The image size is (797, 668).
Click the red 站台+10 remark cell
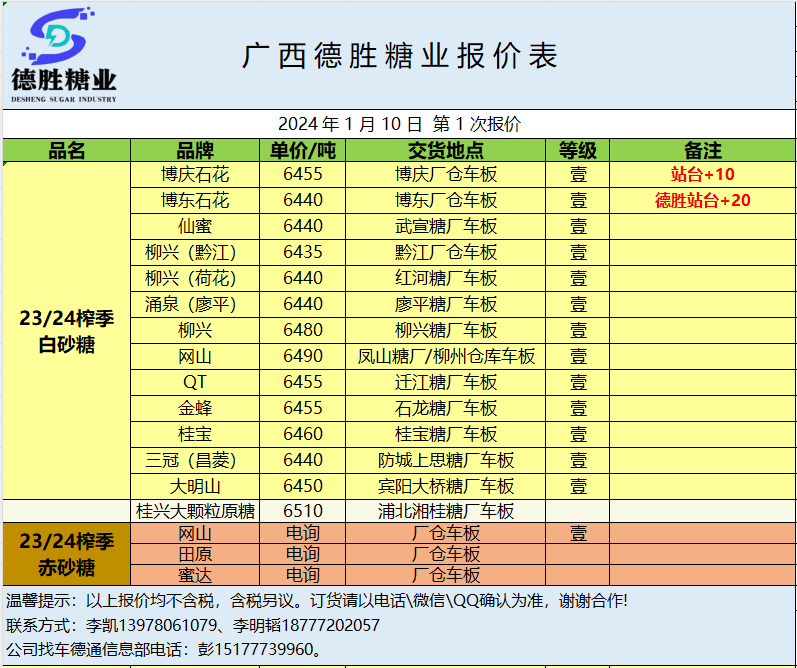[702, 174]
